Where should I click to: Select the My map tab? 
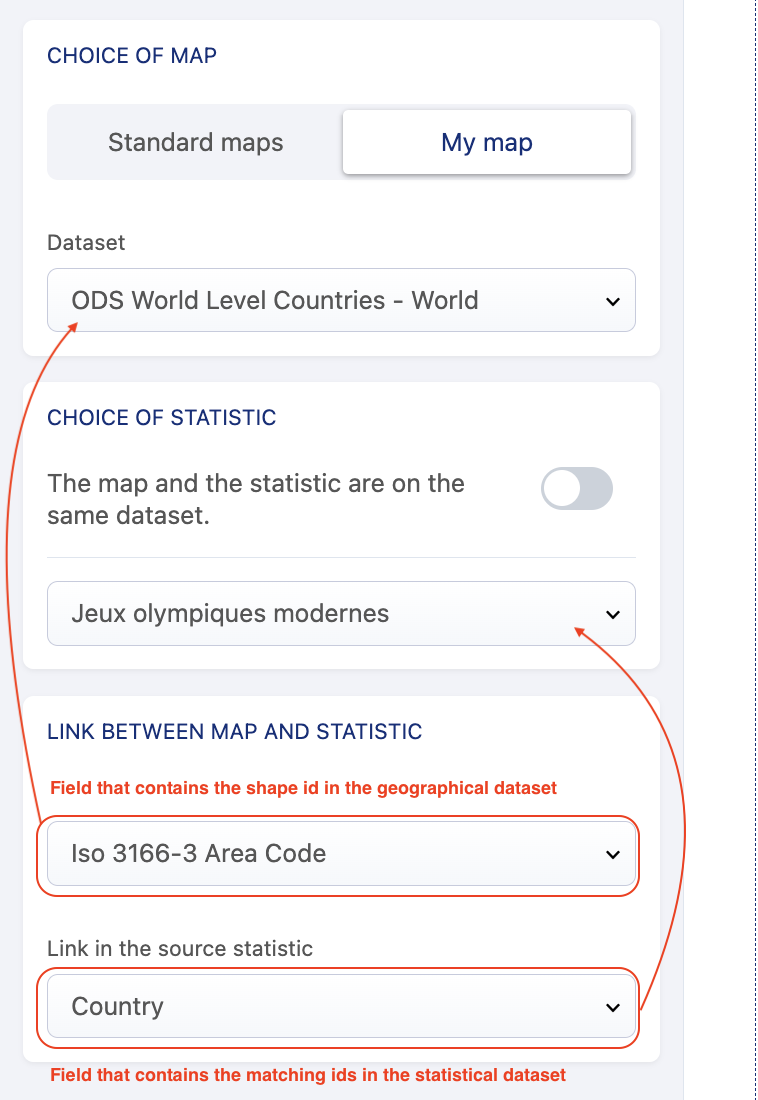pos(487,142)
